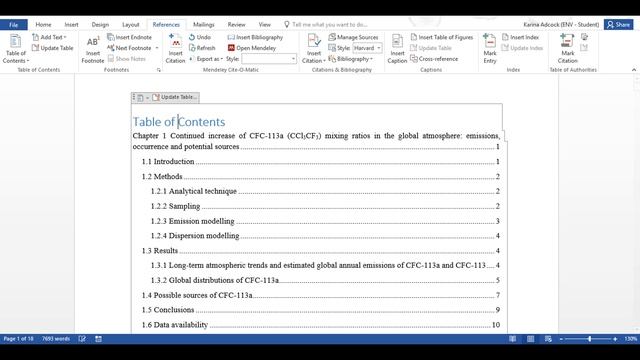Click Insert Table of Figures
The image size is (640, 360).
pyautogui.click(x=442, y=37)
